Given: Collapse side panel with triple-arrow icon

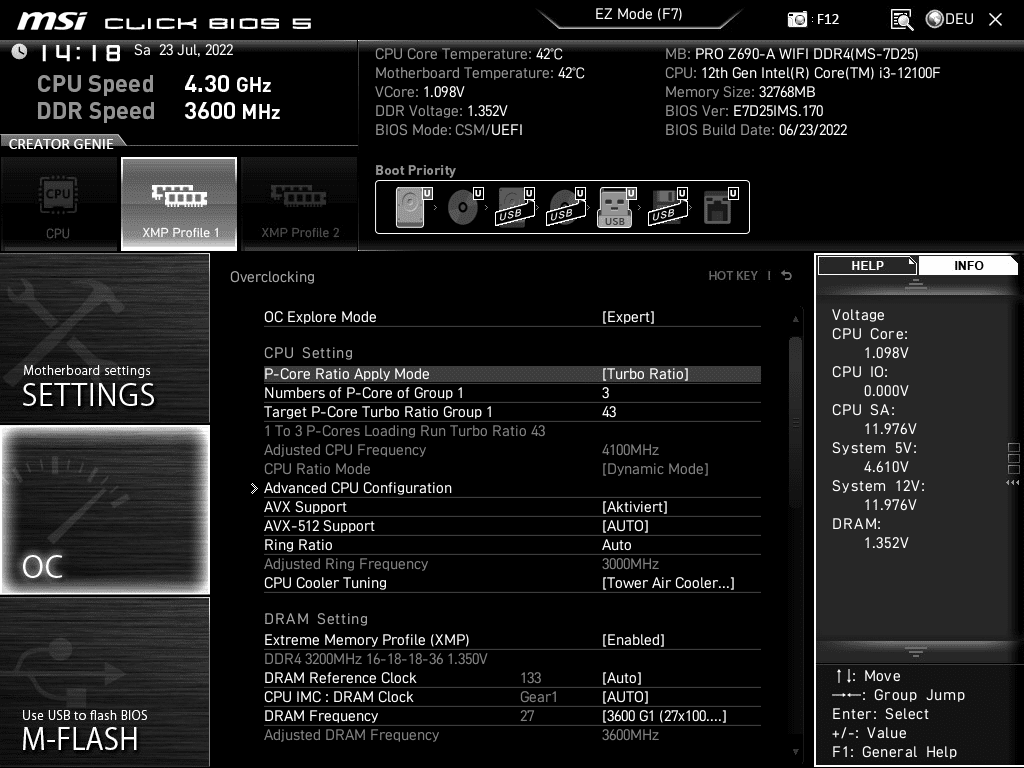Looking at the screenshot, I should (1012, 483).
